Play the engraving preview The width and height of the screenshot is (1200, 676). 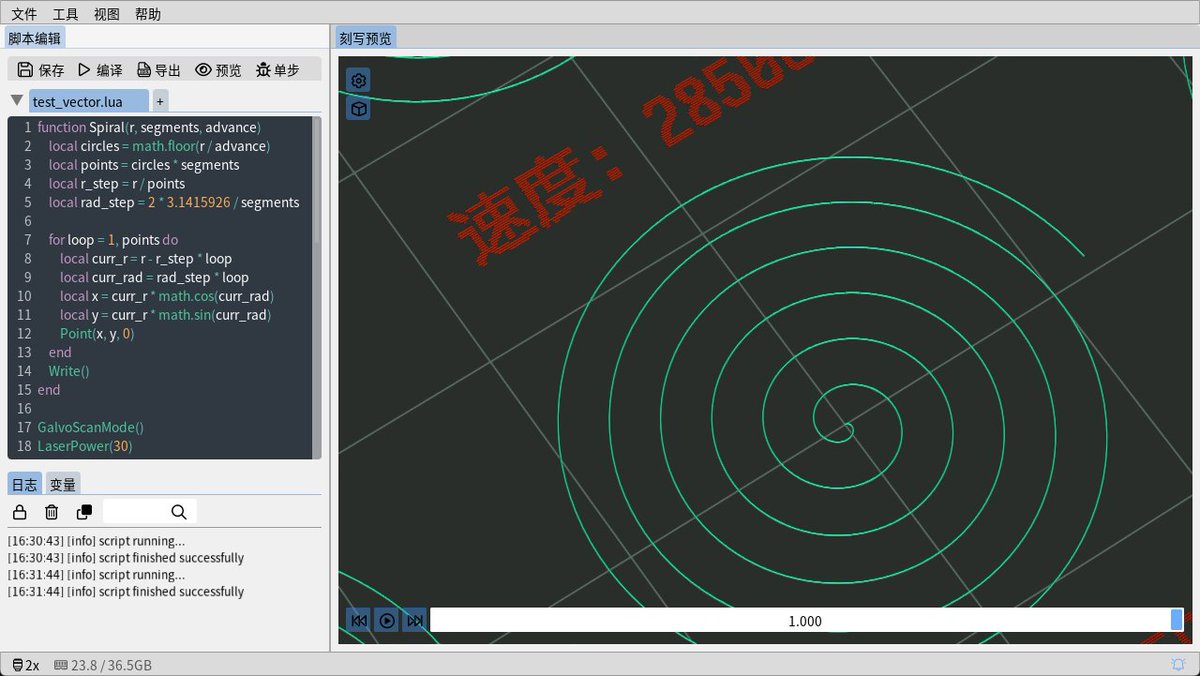387,621
